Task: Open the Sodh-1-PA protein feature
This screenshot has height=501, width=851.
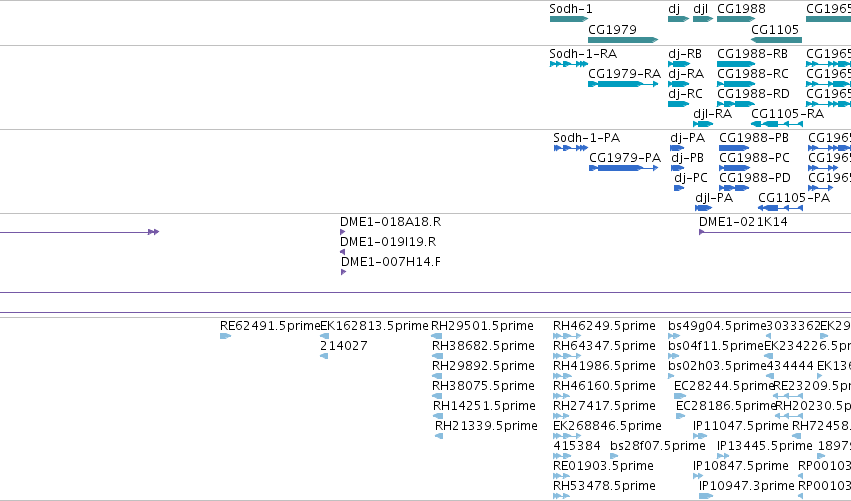Action: [x=570, y=148]
